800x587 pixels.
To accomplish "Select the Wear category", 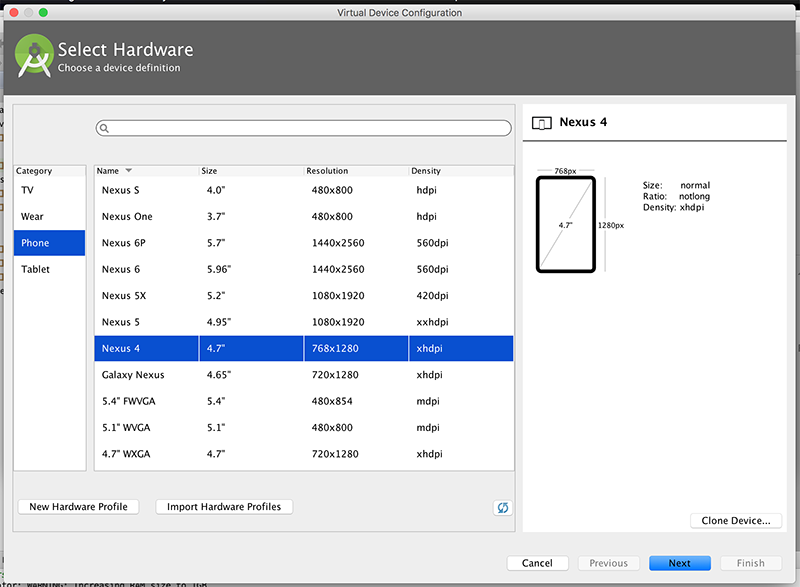I will coord(49,216).
